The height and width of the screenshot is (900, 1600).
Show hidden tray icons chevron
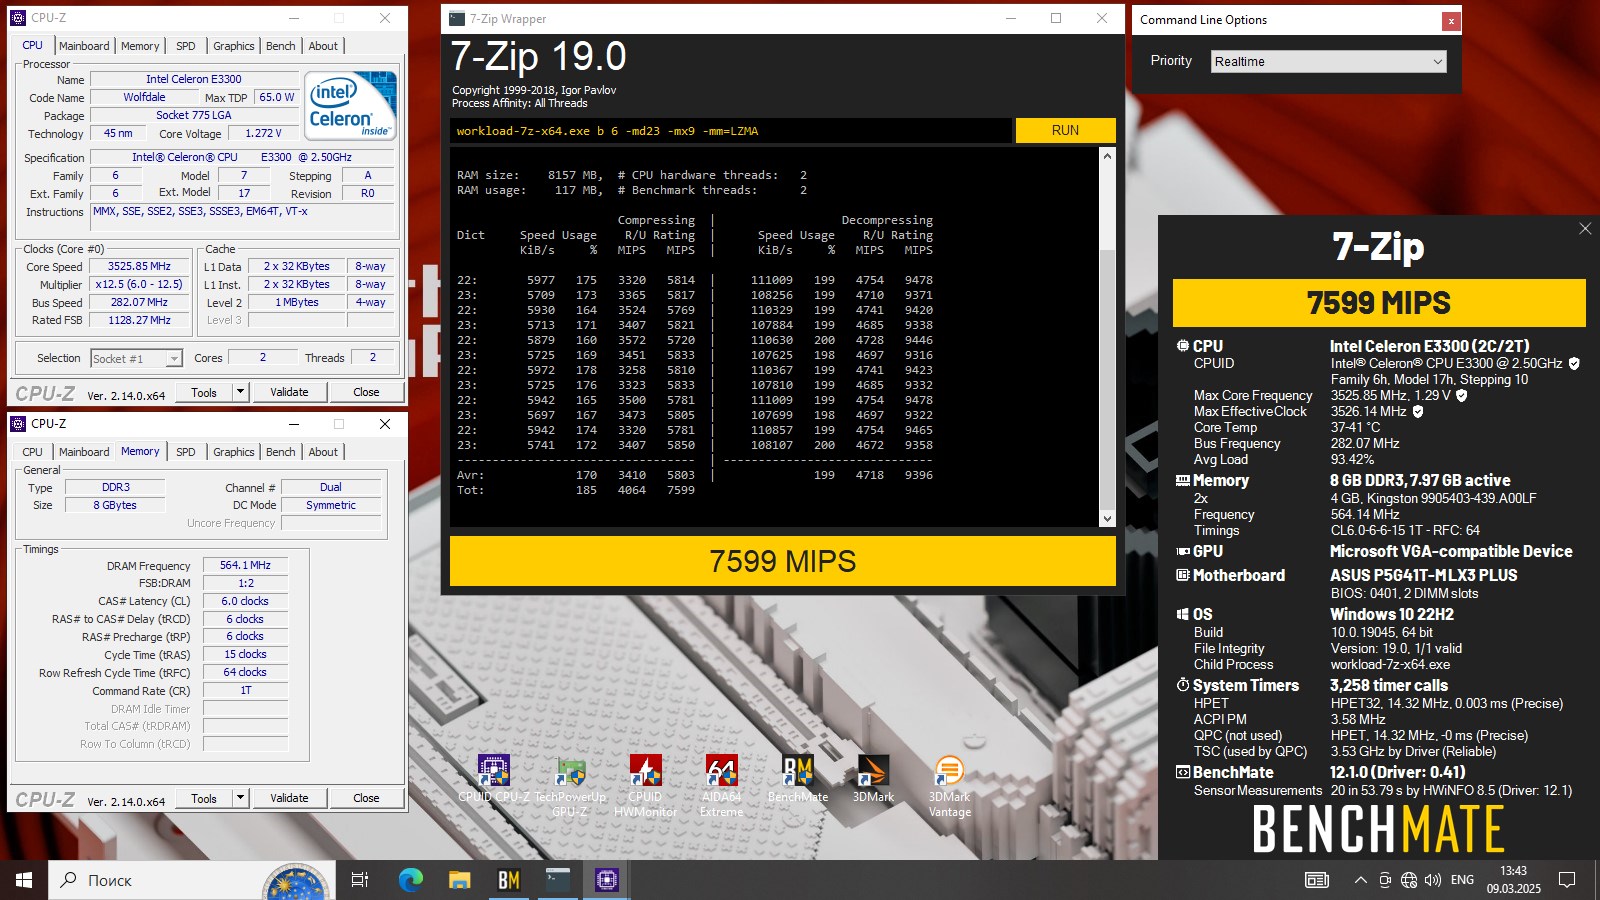(1360, 880)
